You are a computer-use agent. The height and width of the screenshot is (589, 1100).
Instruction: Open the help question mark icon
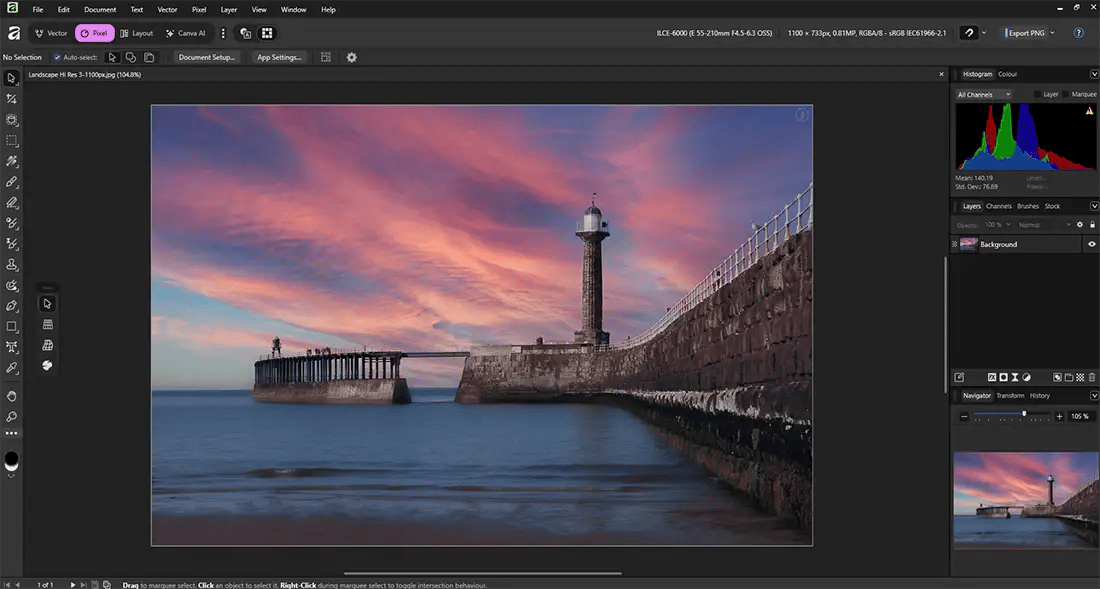[x=1079, y=33]
